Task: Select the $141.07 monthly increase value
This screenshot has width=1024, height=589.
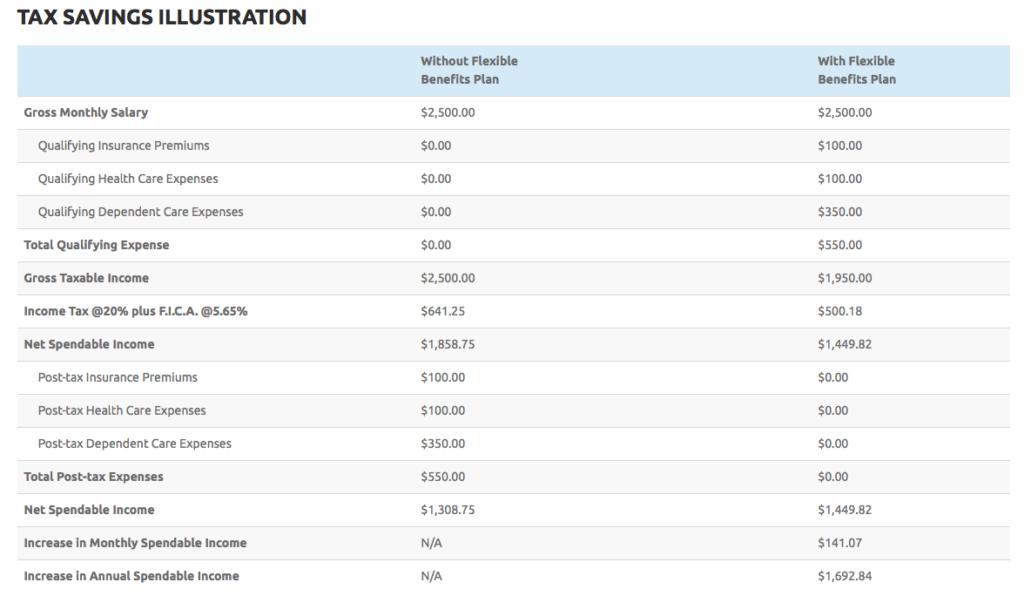Action: (840, 543)
